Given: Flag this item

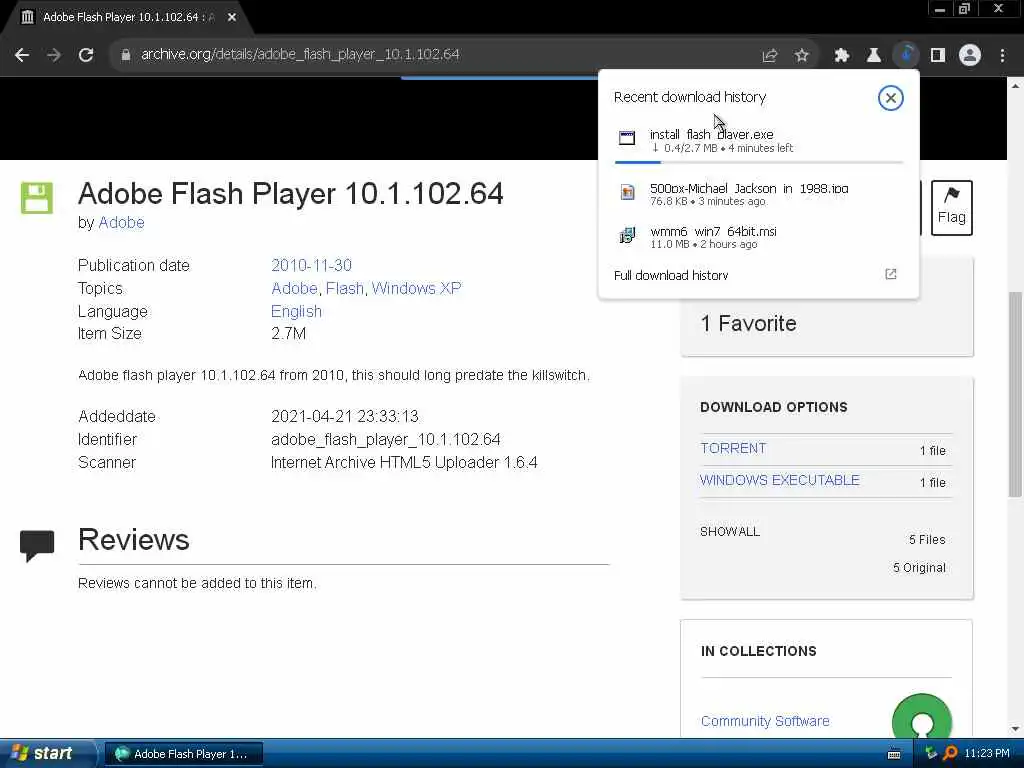Looking at the screenshot, I should coord(952,208).
